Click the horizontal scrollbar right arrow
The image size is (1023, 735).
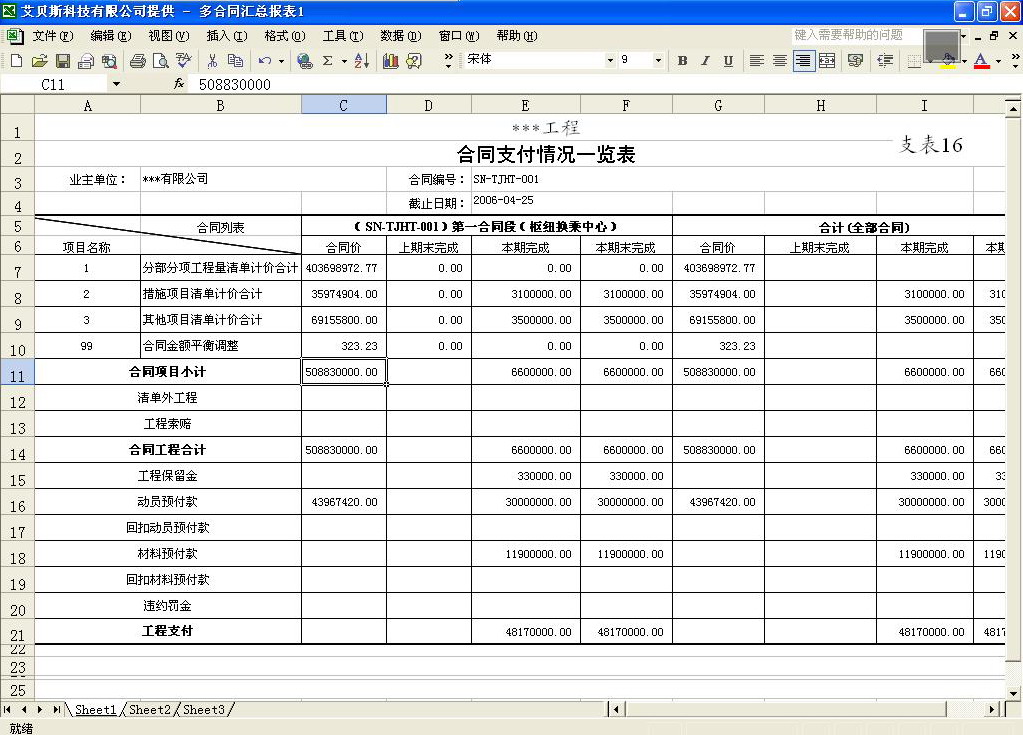tap(992, 709)
